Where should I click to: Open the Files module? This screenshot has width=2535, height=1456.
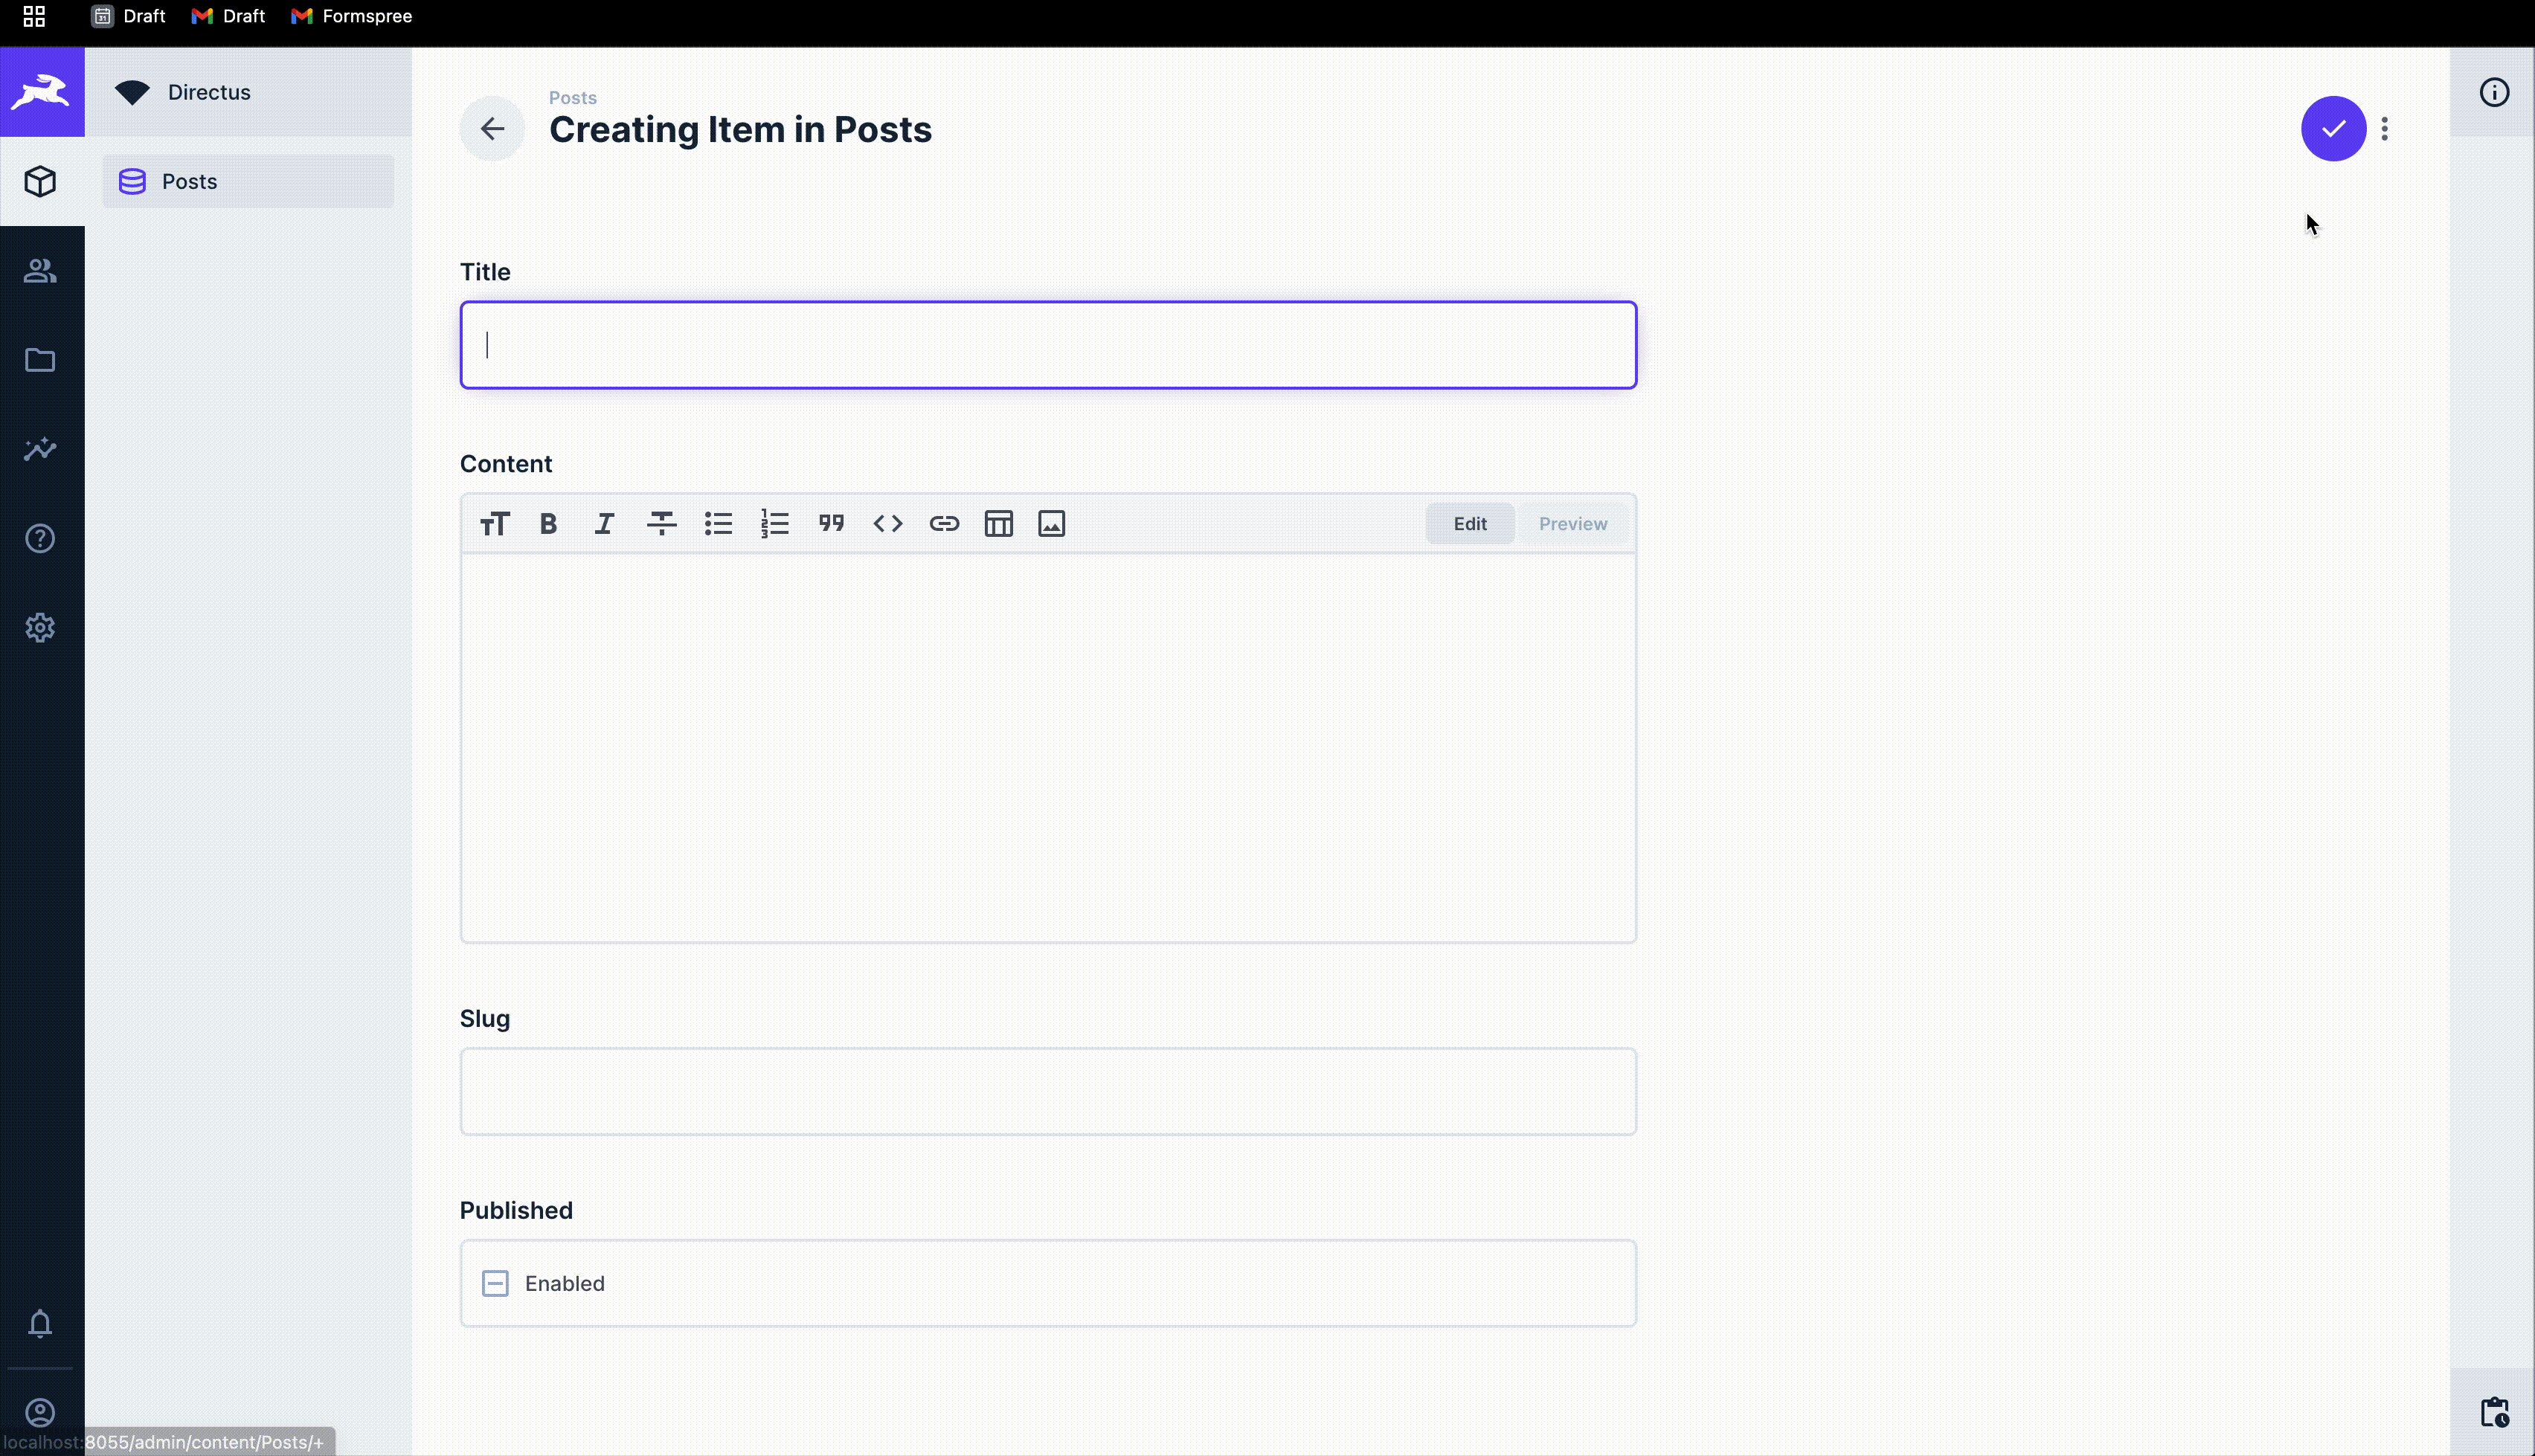point(40,360)
